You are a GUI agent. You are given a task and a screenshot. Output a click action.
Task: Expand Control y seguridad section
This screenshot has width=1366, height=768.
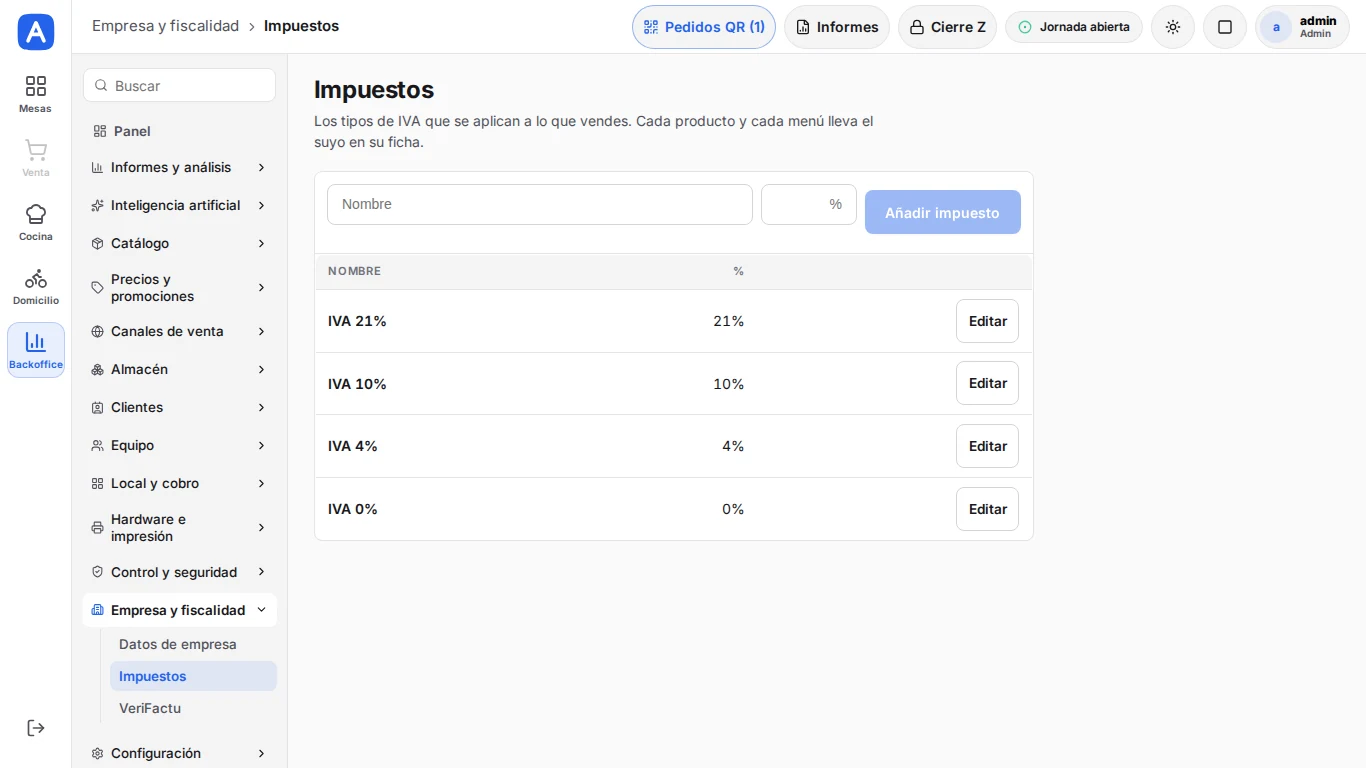click(179, 572)
